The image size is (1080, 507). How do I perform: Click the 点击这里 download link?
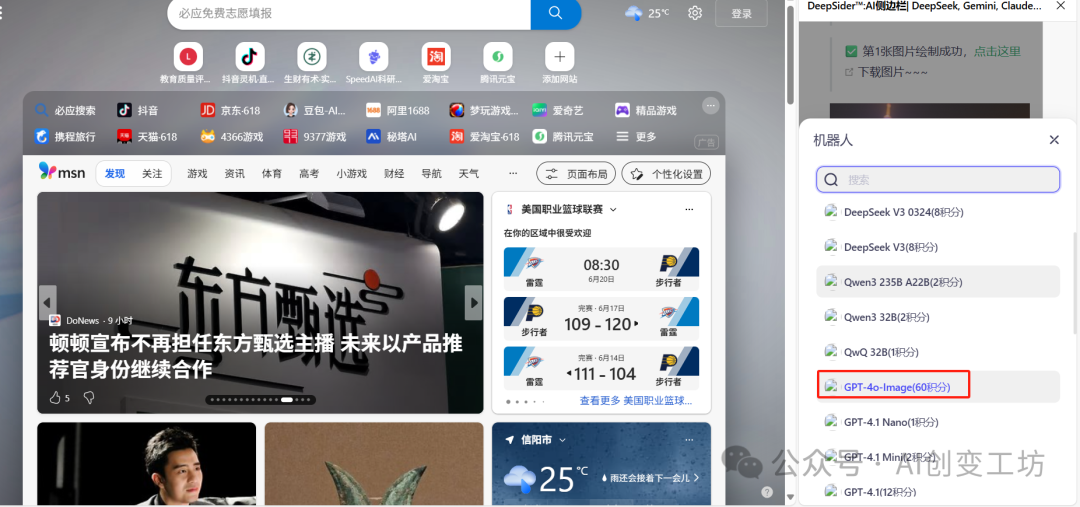point(997,51)
